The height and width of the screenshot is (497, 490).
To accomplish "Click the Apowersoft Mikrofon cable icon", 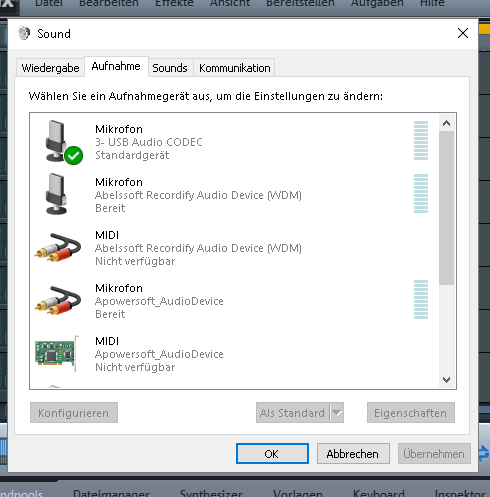I will click(x=58, y=301).
